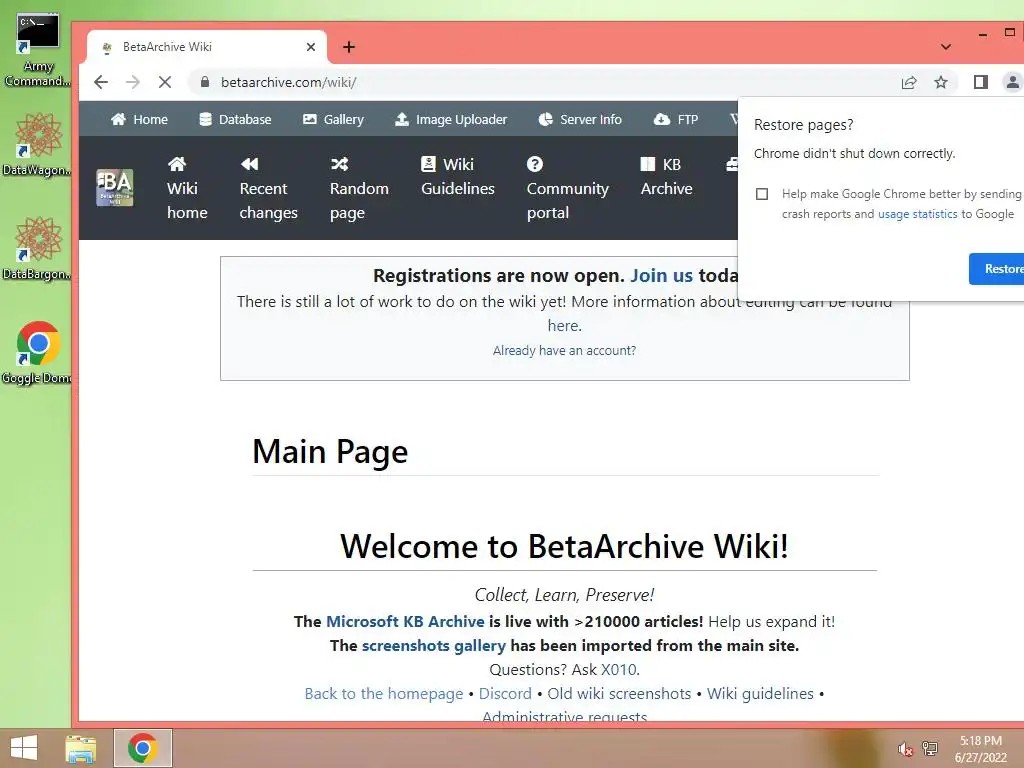Open the Windows Start button
1024x768 pixels.
click(x=24, y=748)
